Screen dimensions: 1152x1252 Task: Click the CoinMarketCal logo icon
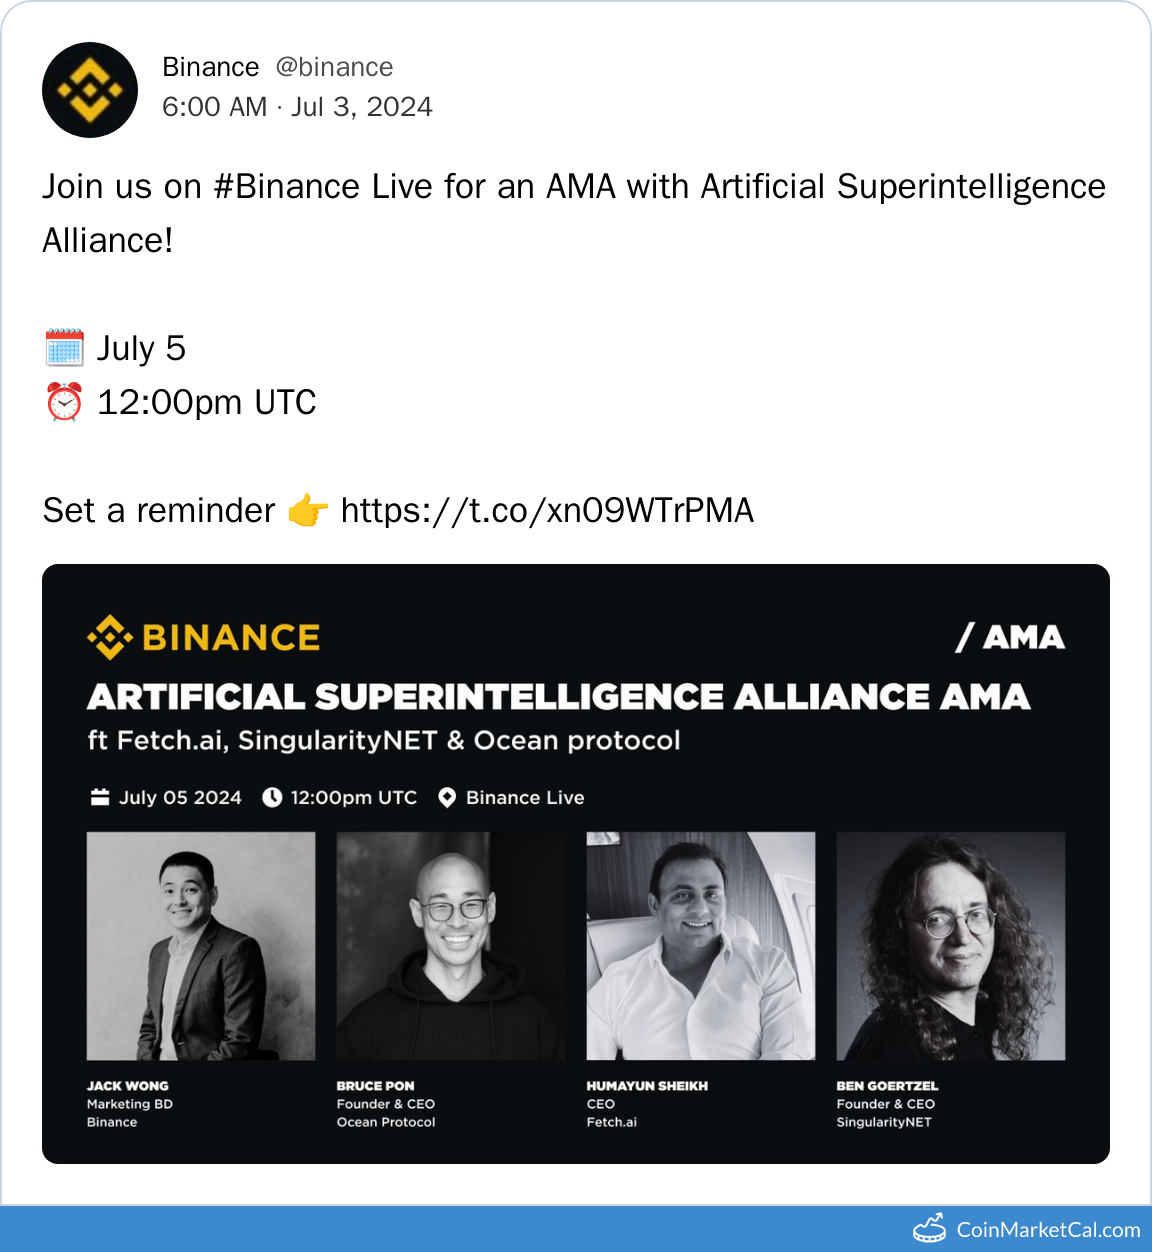click(x=929, y=1228)
